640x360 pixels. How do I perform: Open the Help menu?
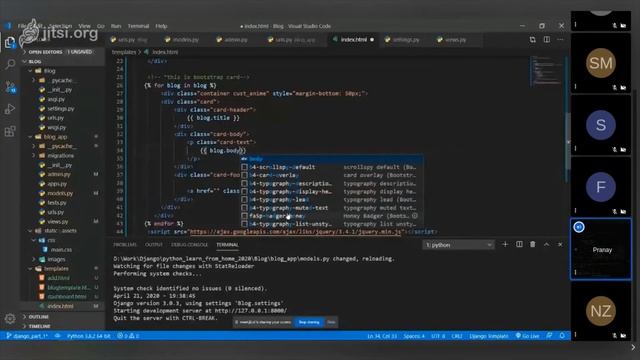pyautogui.click(x=161, y=26)
